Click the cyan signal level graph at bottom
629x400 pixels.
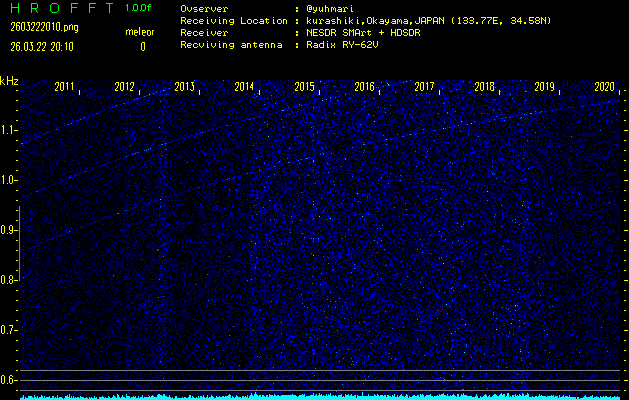[320, 396]
